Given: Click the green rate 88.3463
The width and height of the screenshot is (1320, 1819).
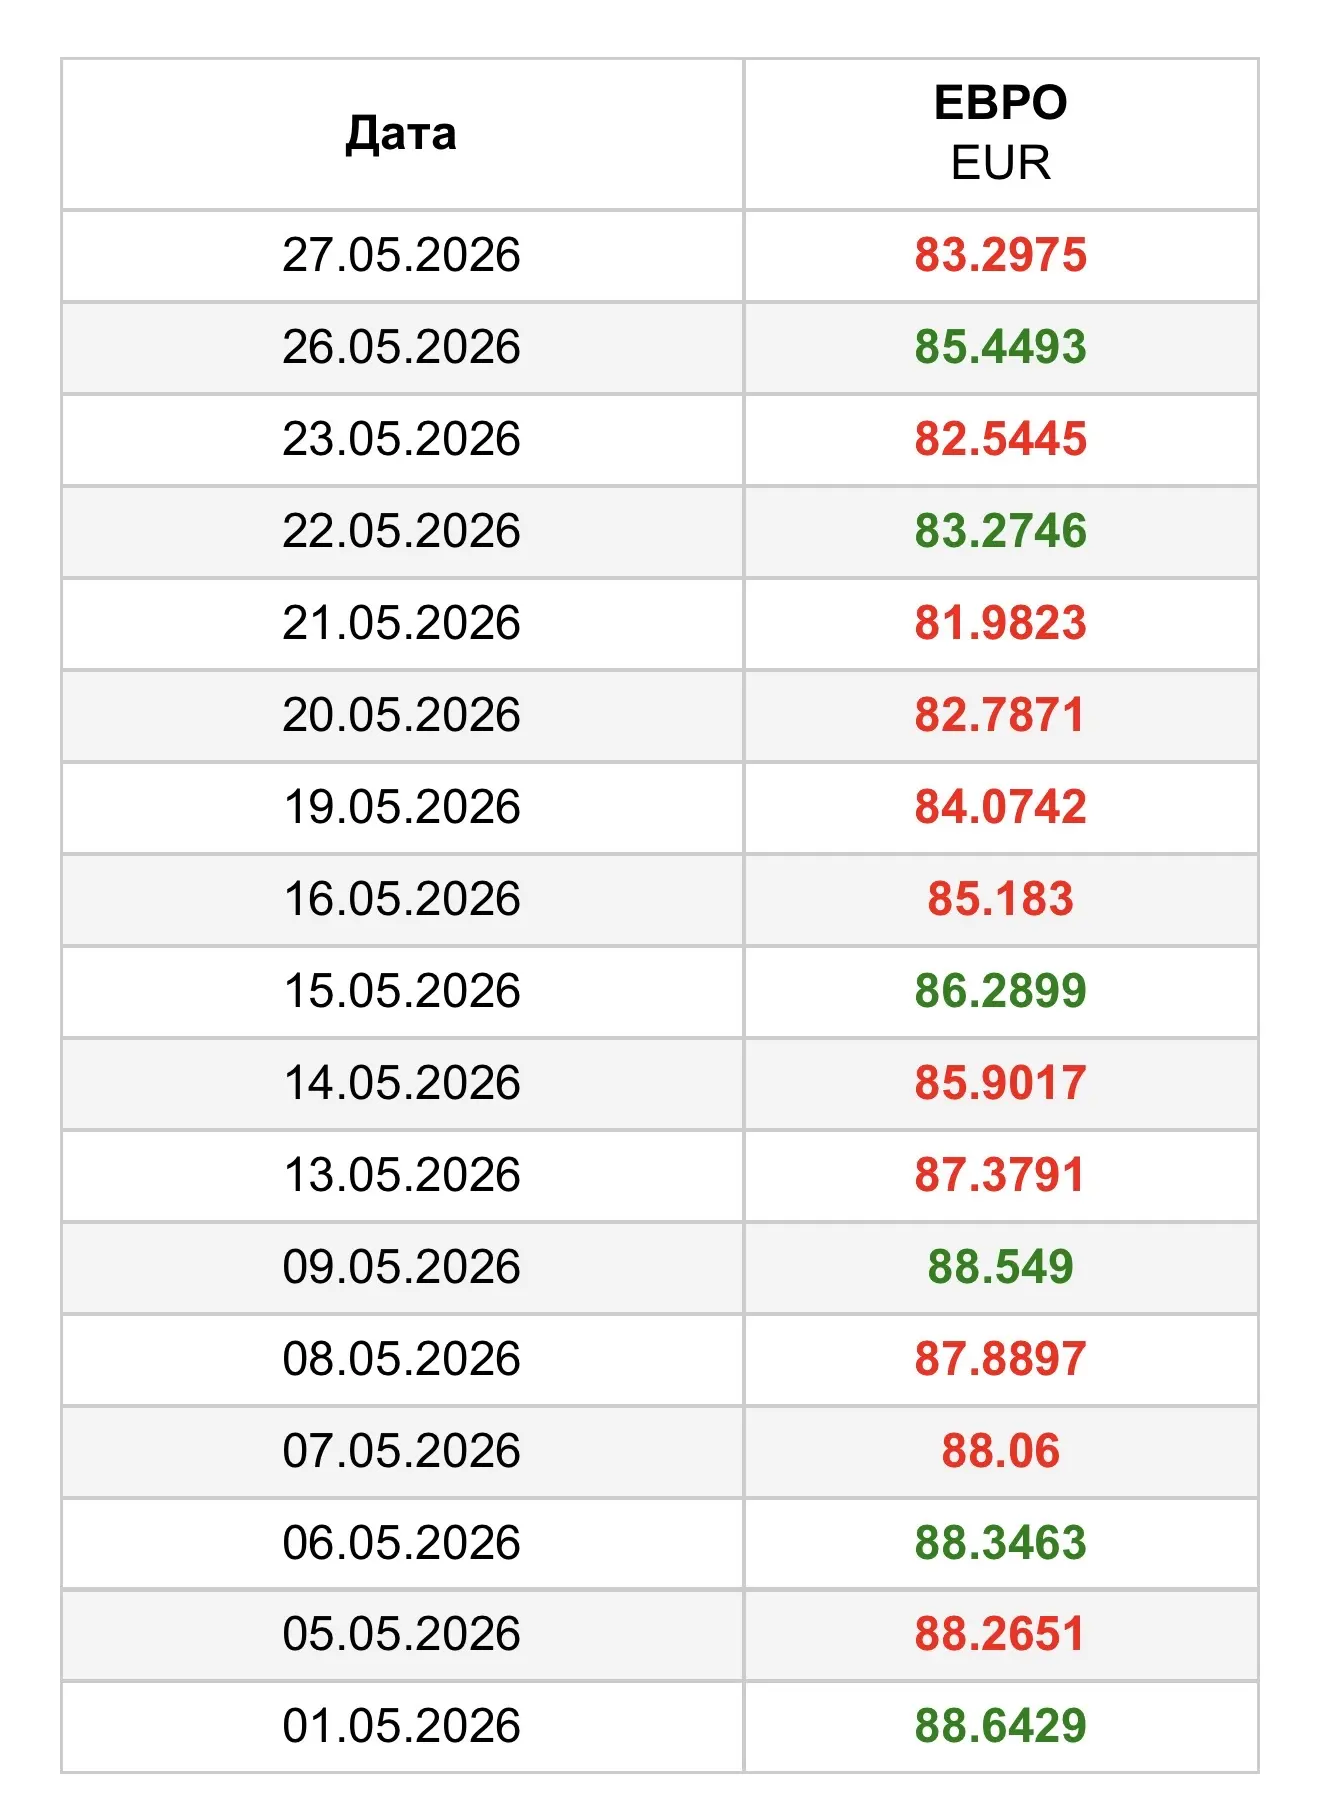Looking at the screenshot, I should [x=1000, y=1543].
